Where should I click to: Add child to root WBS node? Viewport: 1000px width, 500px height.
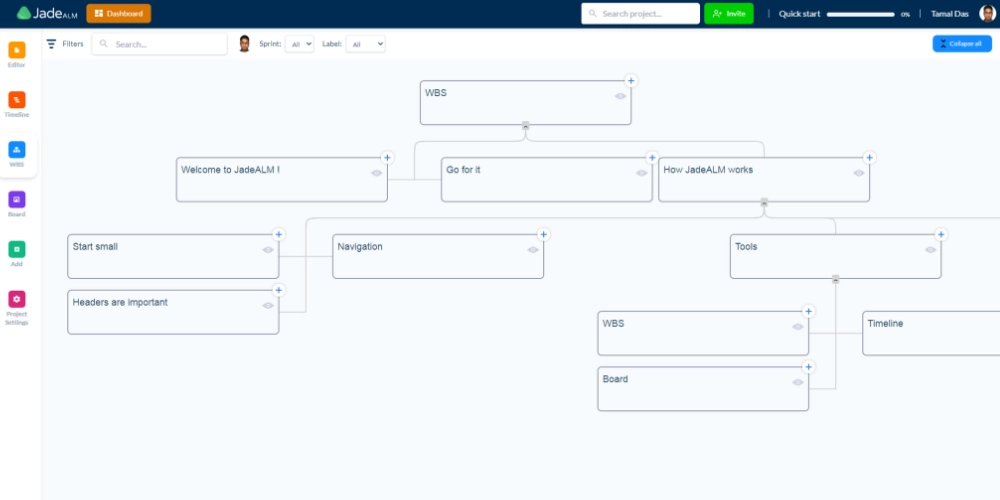coord(631,81)
